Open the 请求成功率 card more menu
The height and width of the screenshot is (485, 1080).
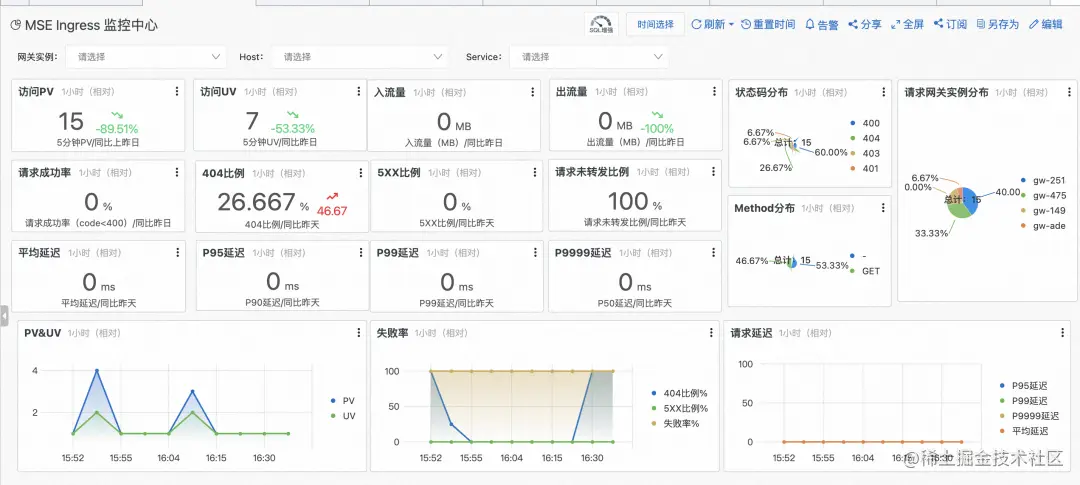click(176, 172)
